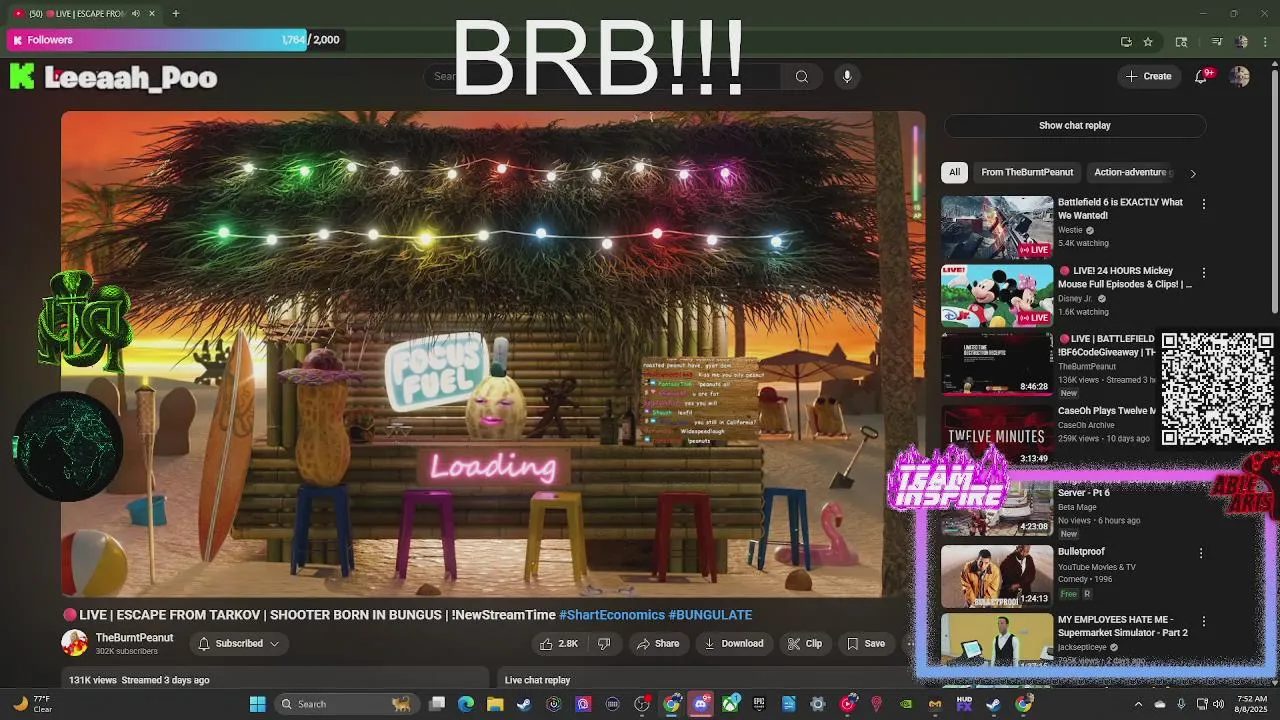Image resolution: width=1280 pixels, height=720 pixels.
Task: Open CaseOh Plays Twelve Minutes title
Action: pos(1106,411)
